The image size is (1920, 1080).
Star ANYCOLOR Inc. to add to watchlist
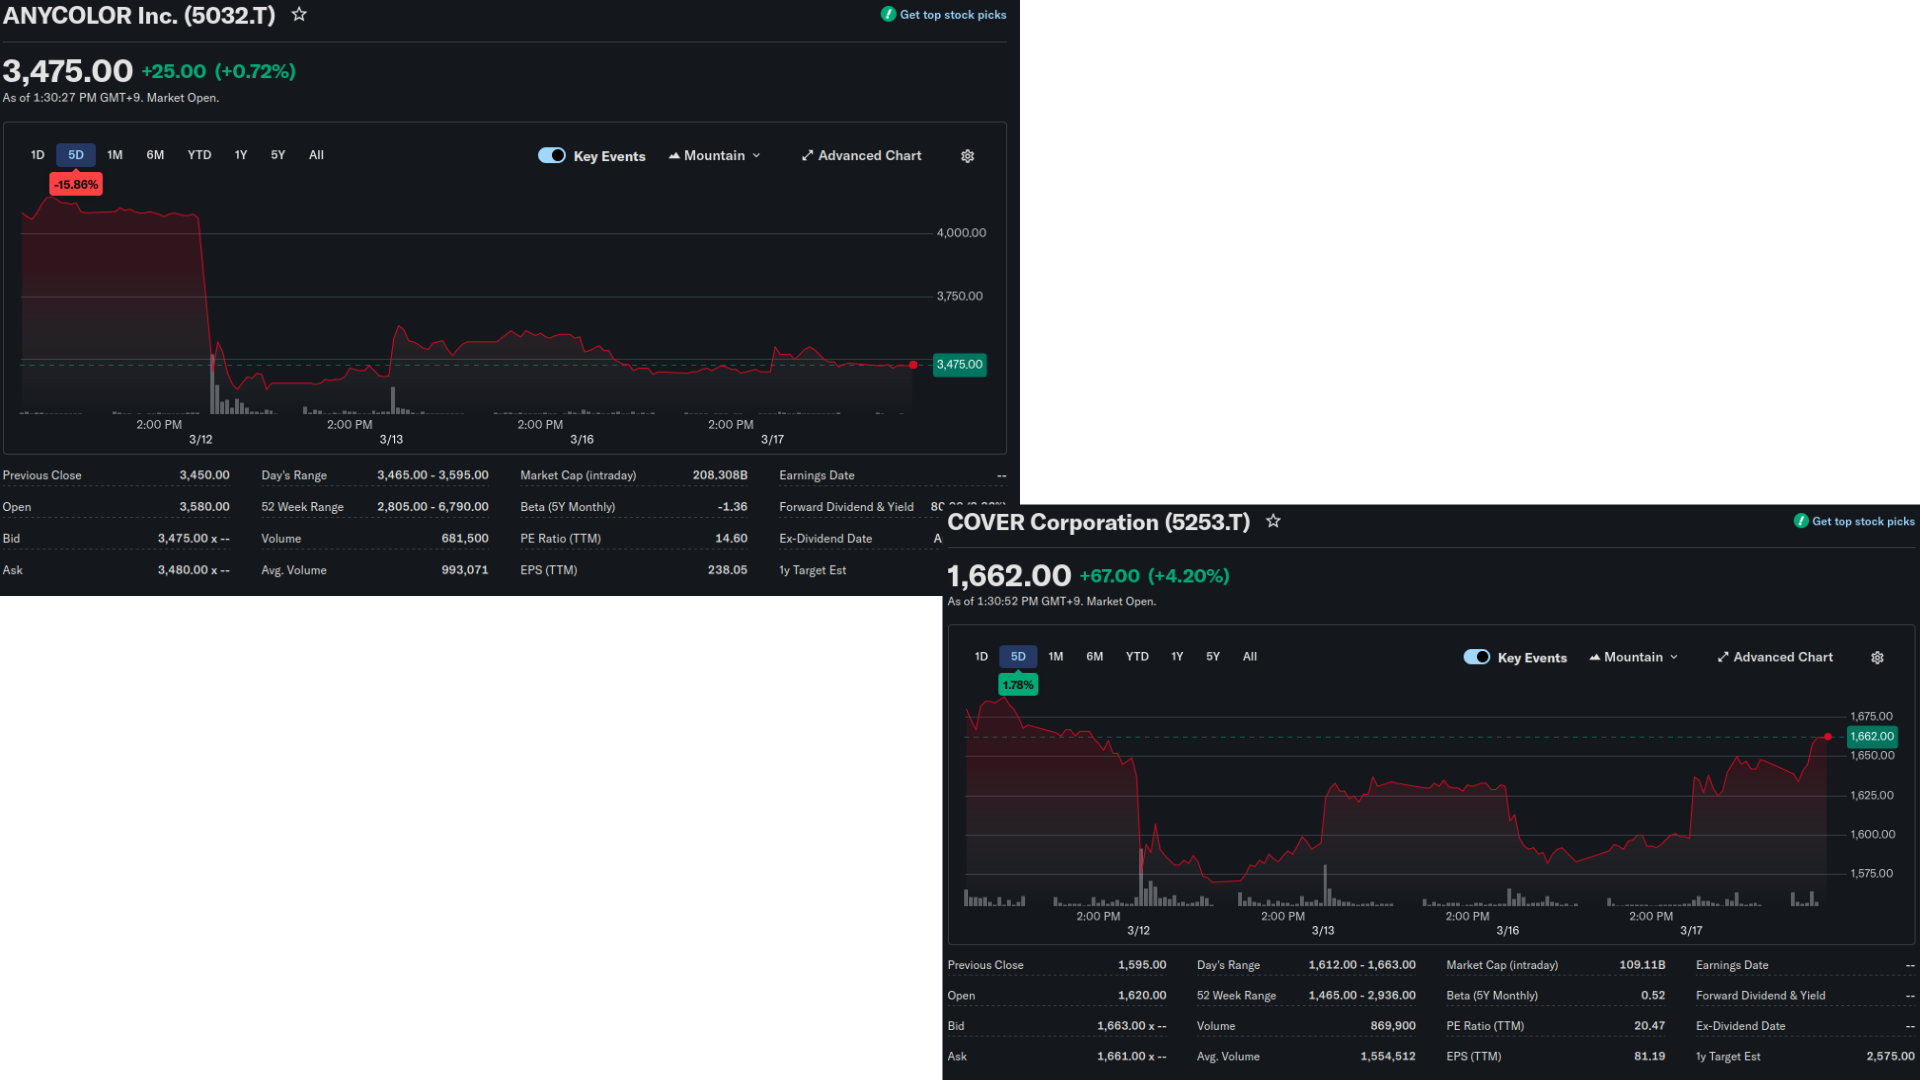point(299,15)
